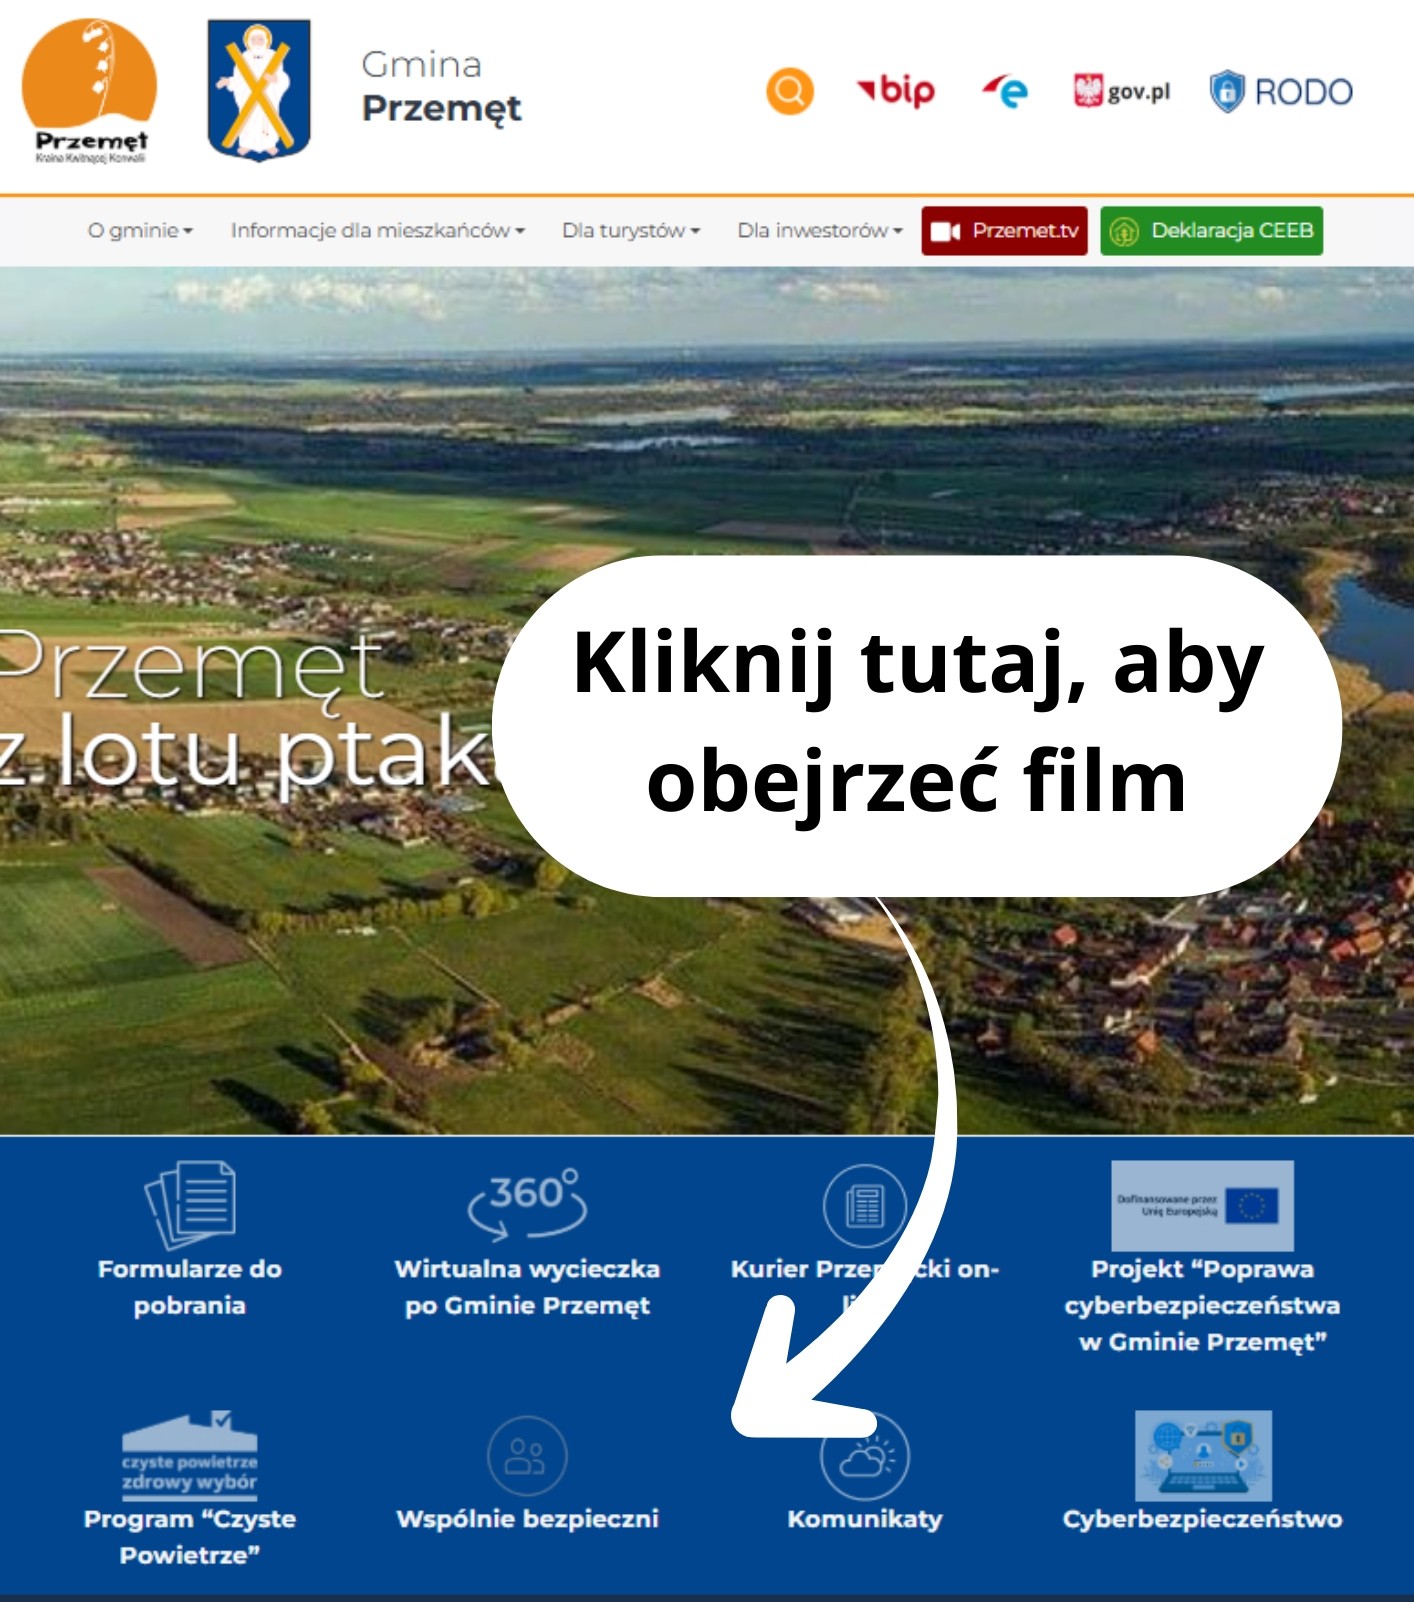Click the ePUAP 'e' logo icon
The height and width of the screenshot is (1602, 1414).
tap(1005, 92)
